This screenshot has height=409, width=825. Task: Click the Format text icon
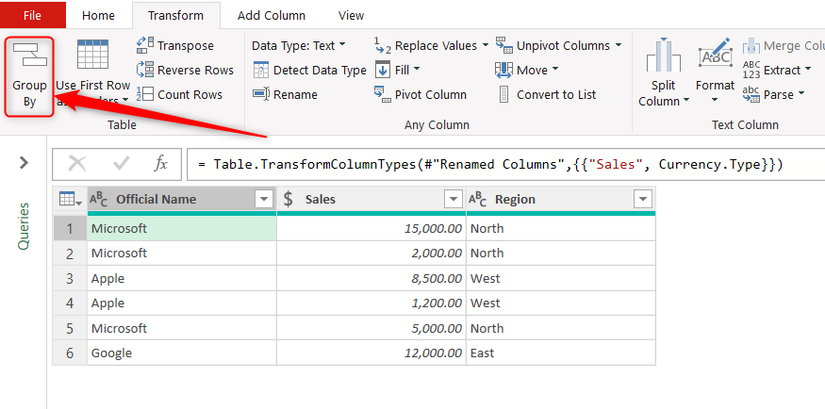pos(715,55)
